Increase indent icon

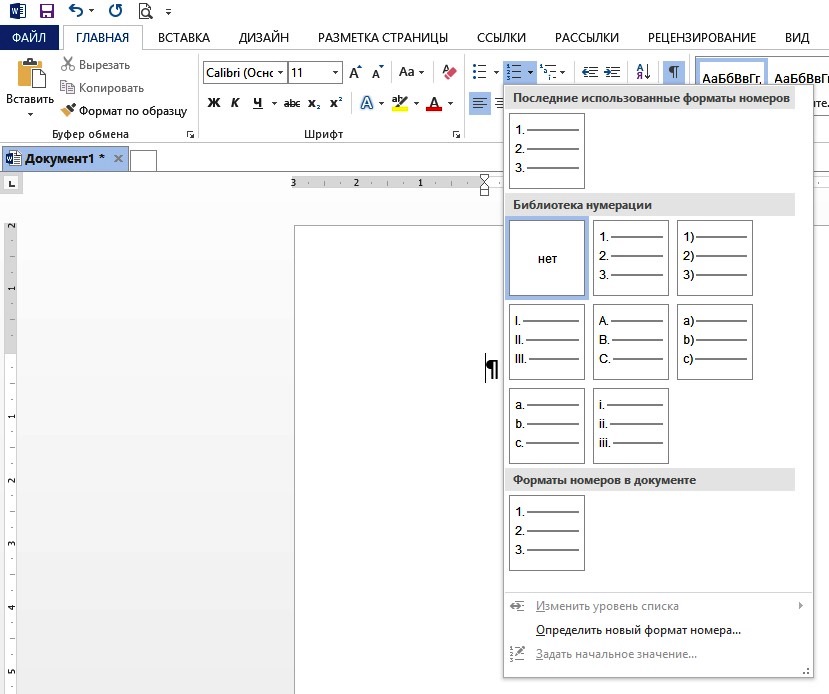pos(612,71)
